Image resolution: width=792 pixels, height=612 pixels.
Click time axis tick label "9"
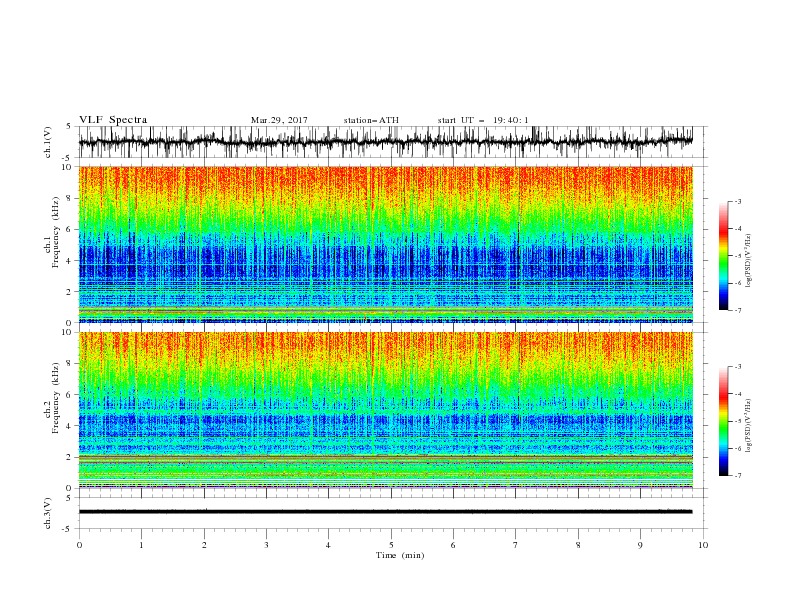(x=640, y=545)
